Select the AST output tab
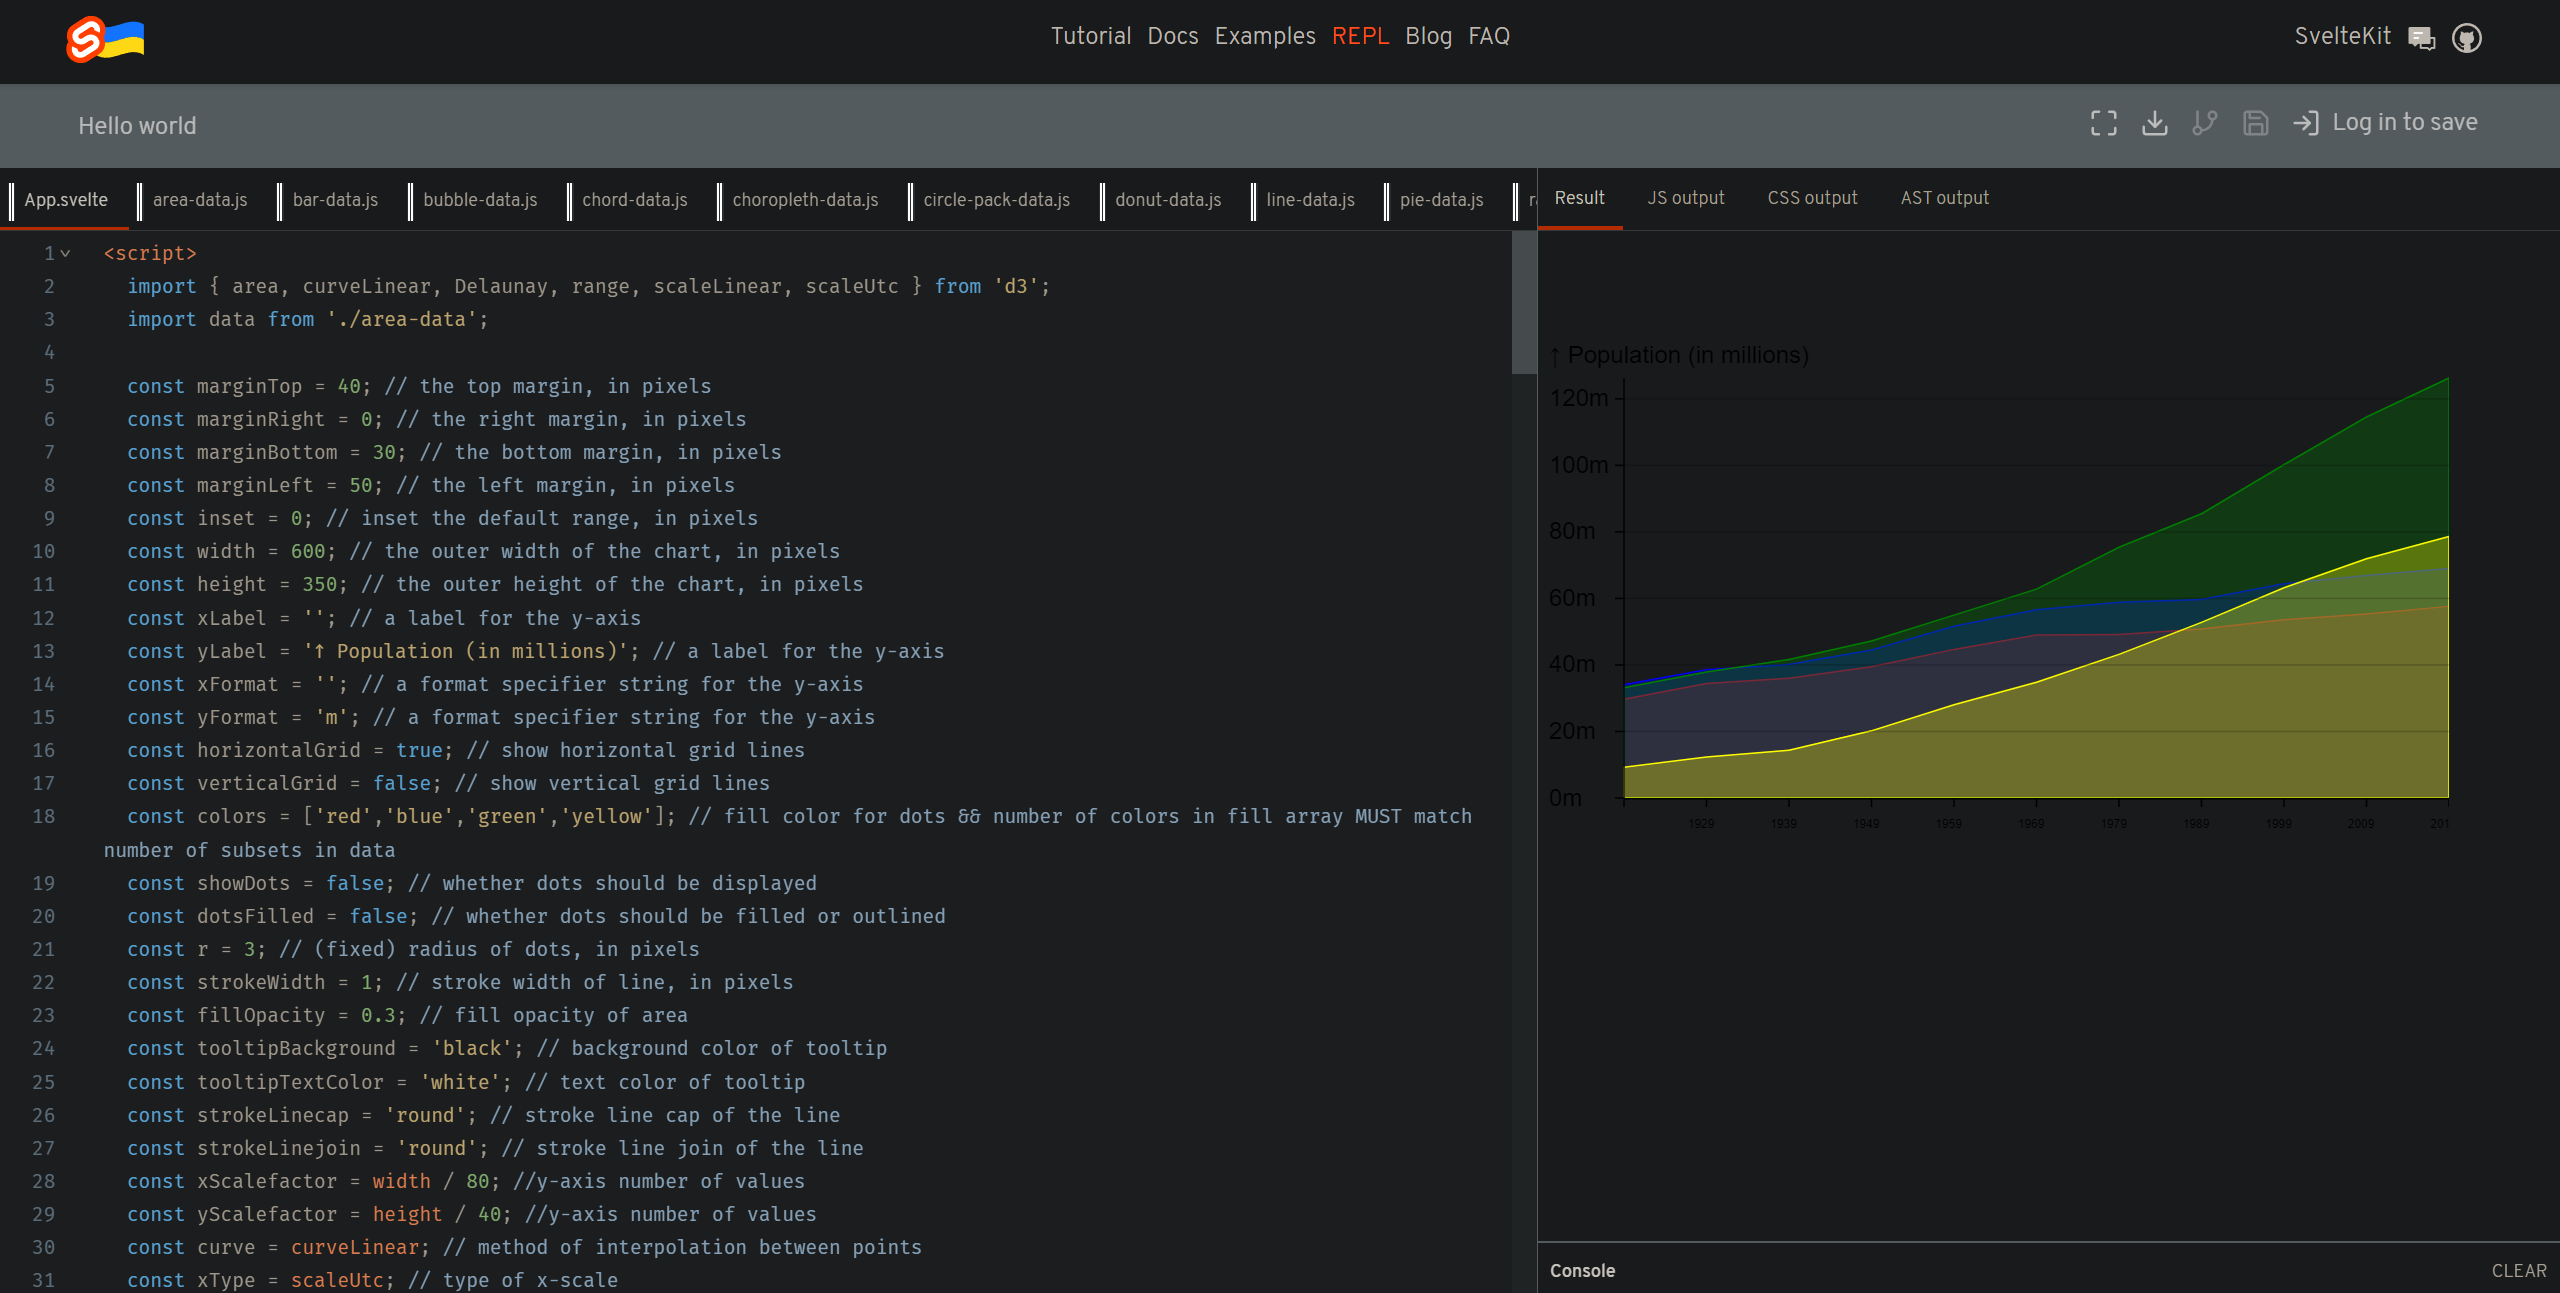The height and width of the screenshot is (1293, 2560). tap(1945, 198)
